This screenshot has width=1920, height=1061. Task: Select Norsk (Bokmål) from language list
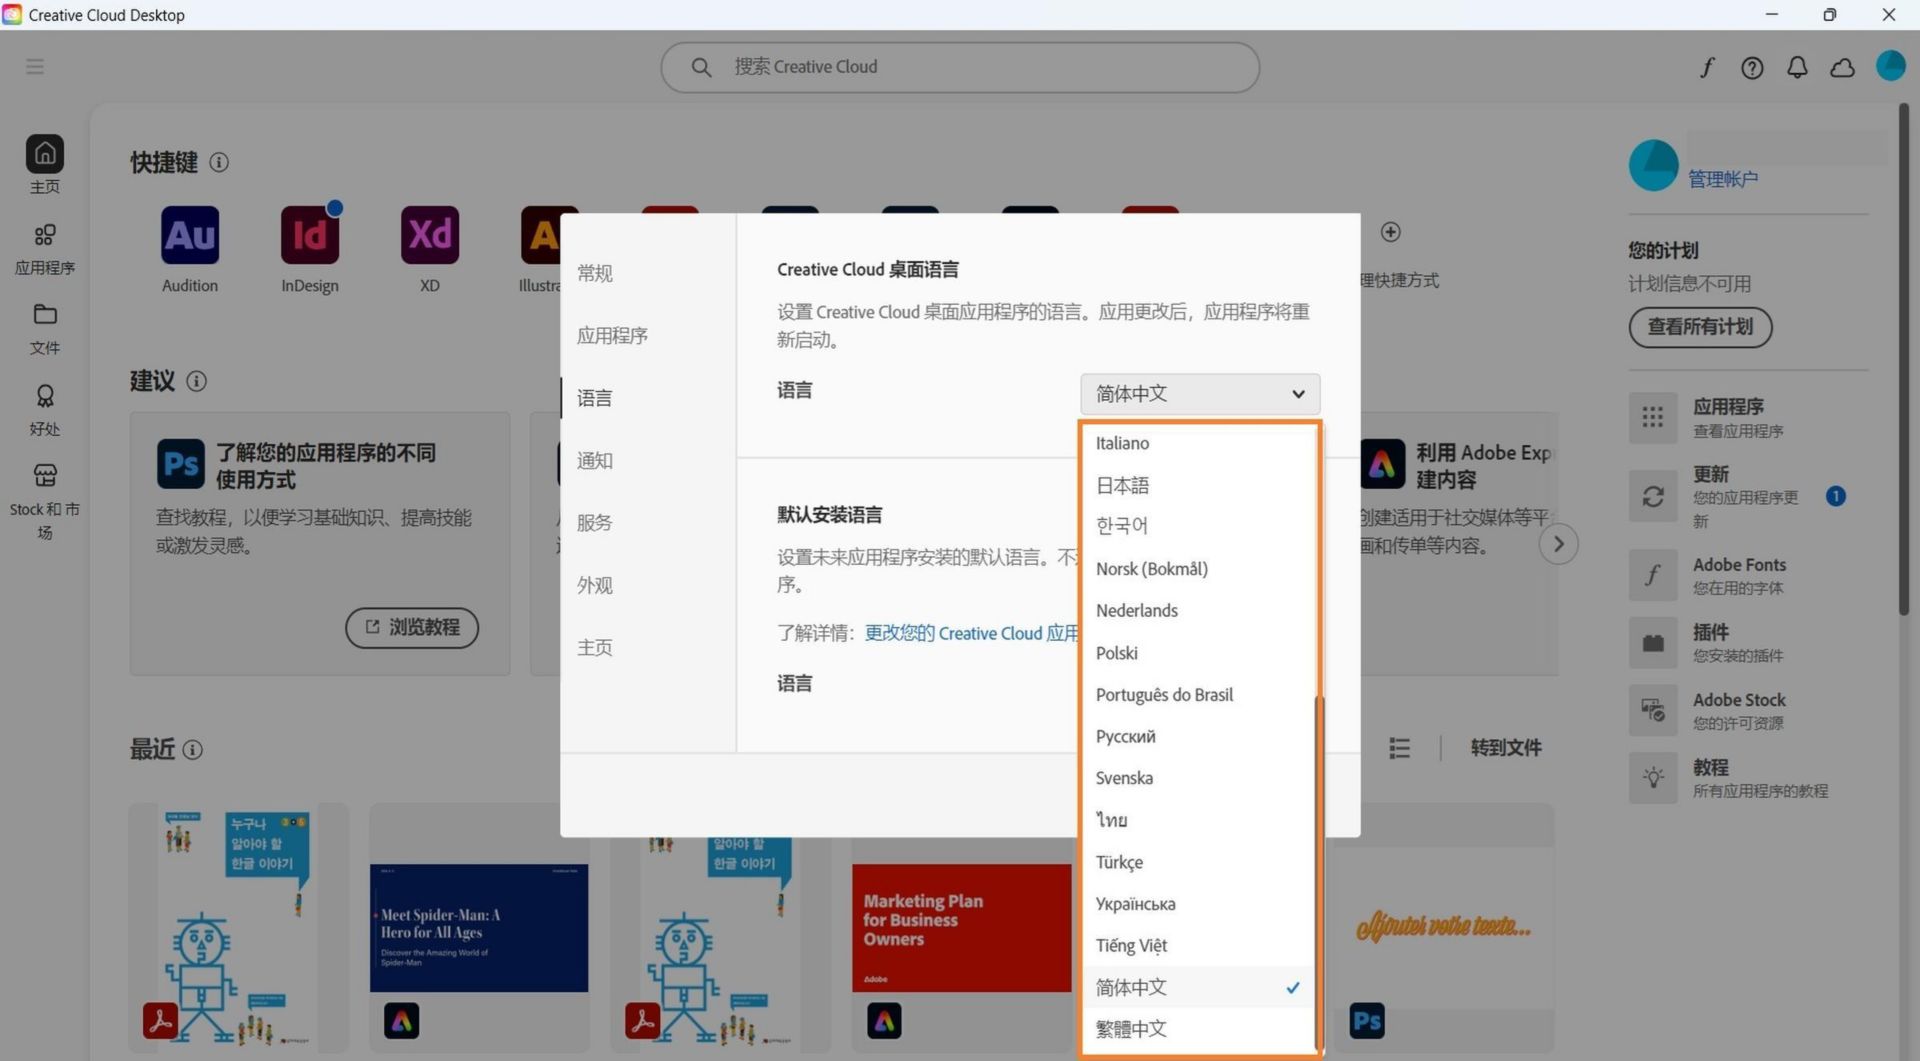1198,569
